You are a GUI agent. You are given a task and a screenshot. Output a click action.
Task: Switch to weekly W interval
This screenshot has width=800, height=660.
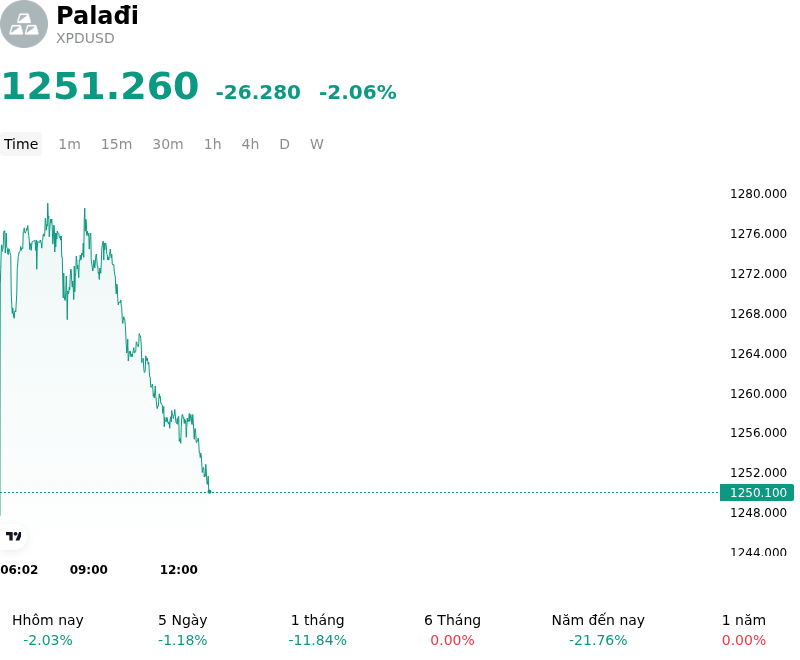point(316,144)
